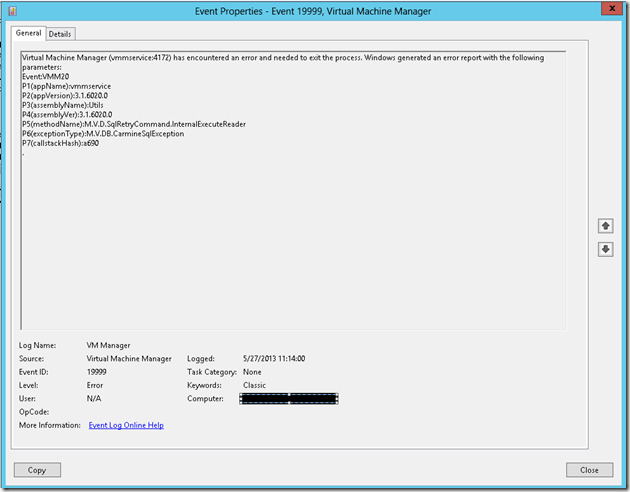Click the Log Name value VM Manager
The height and width of the screenshot is (492, 630).
[111, 344]
